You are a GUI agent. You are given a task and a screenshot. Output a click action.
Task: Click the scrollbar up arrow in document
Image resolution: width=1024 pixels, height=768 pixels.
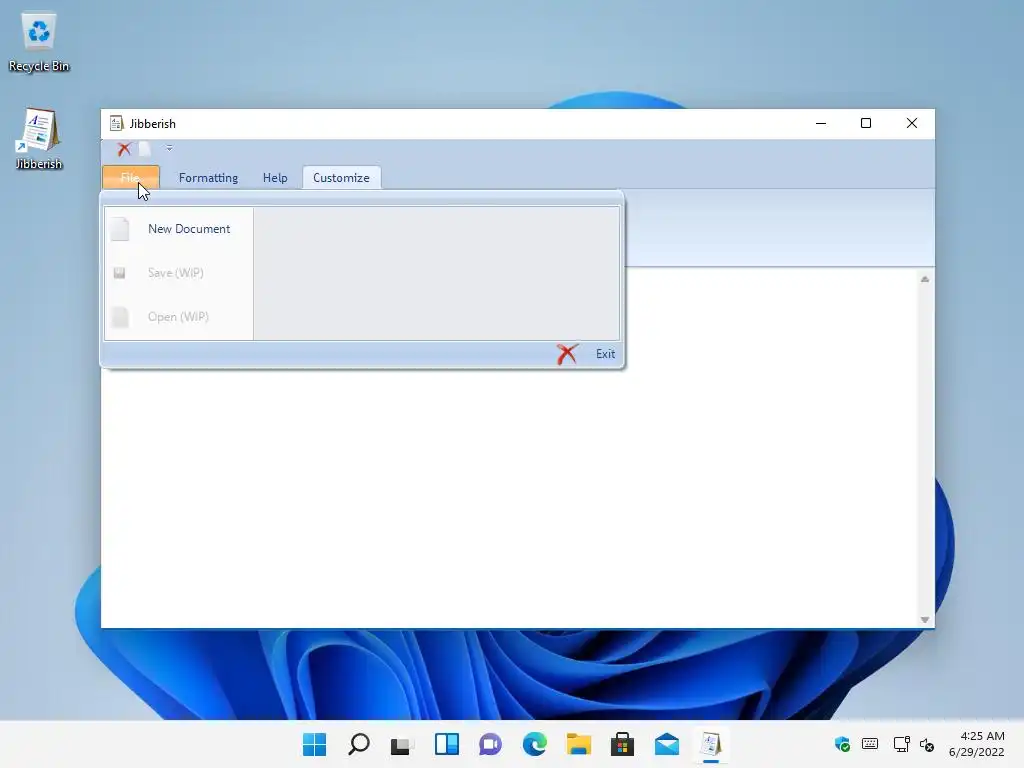coord(925,280)
